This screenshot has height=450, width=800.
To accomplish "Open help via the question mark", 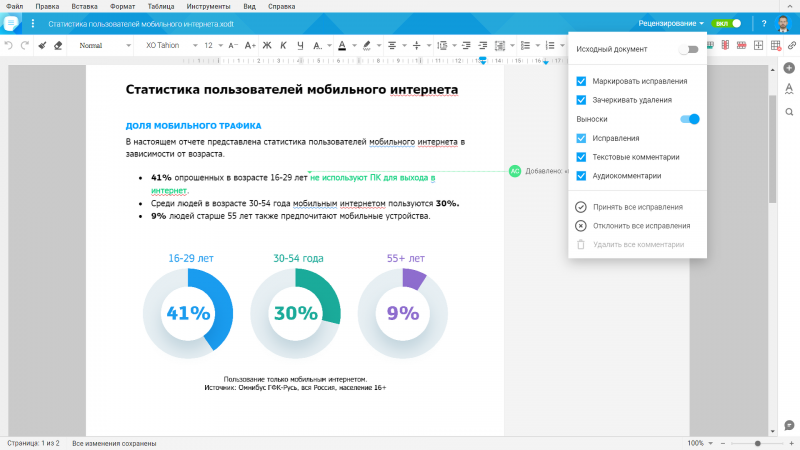I will point(764,23).
